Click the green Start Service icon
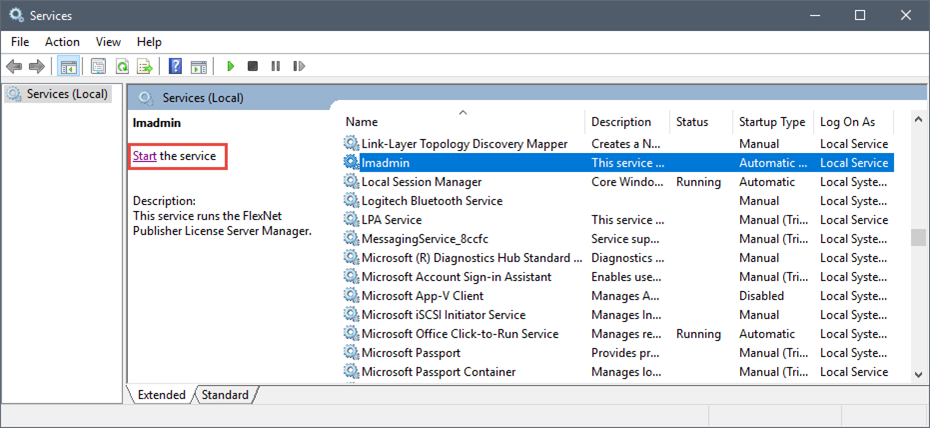The width and height of the screenshot is (930, 428). point(231,66)
